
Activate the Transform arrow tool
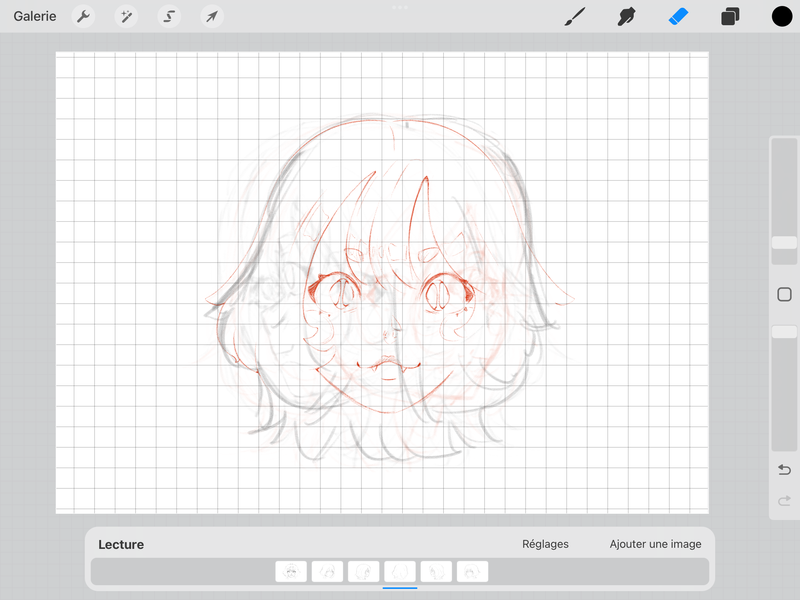tap(211, 17)
